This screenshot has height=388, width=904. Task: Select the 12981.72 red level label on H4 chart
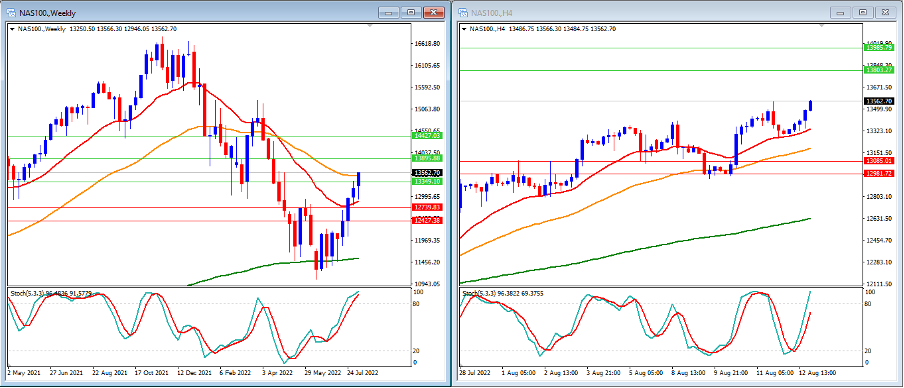(x=879, y=174)
